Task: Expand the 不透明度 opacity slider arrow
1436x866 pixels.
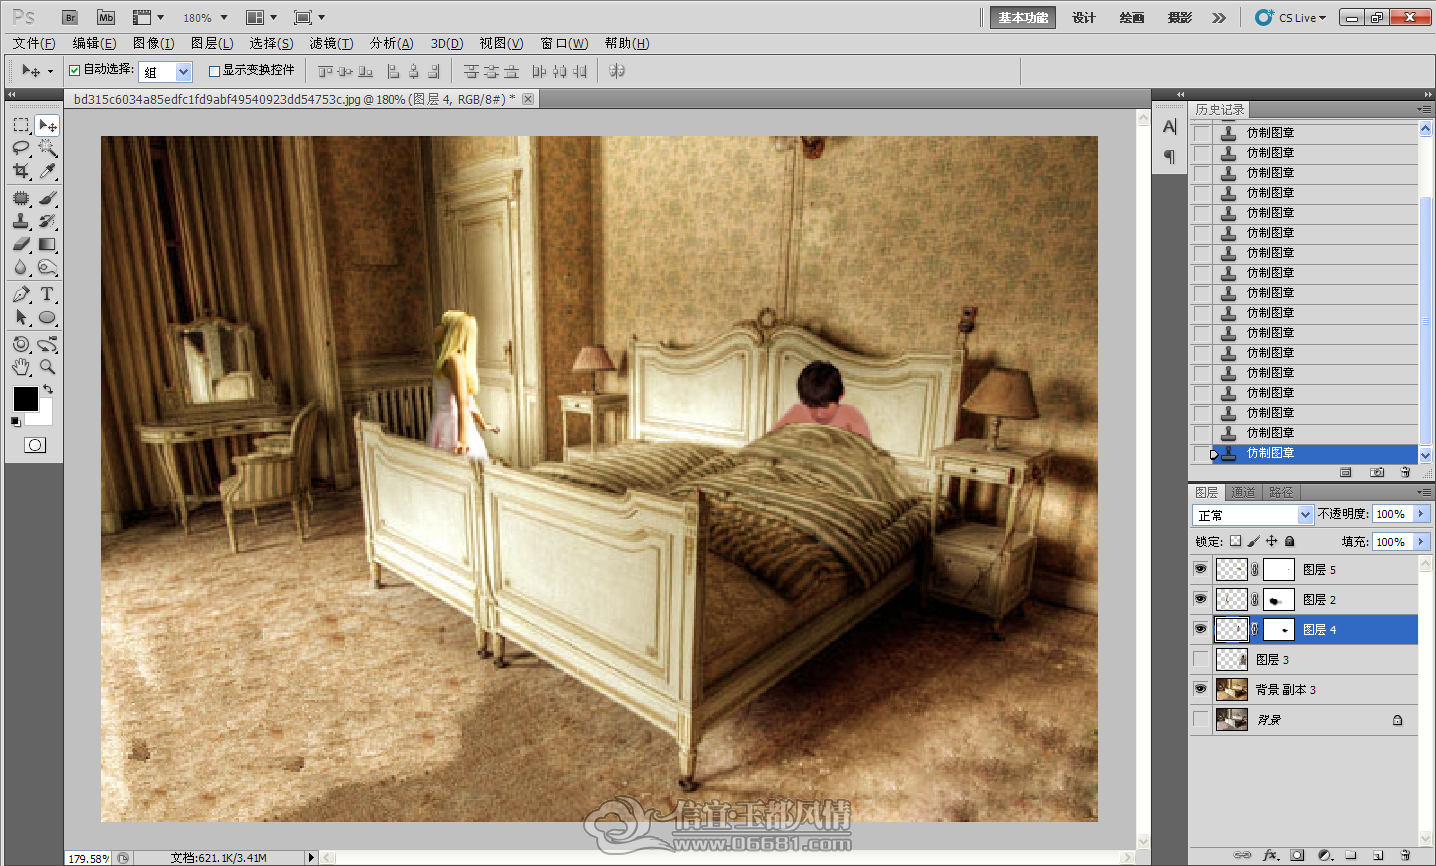Action: [1421, 514]
